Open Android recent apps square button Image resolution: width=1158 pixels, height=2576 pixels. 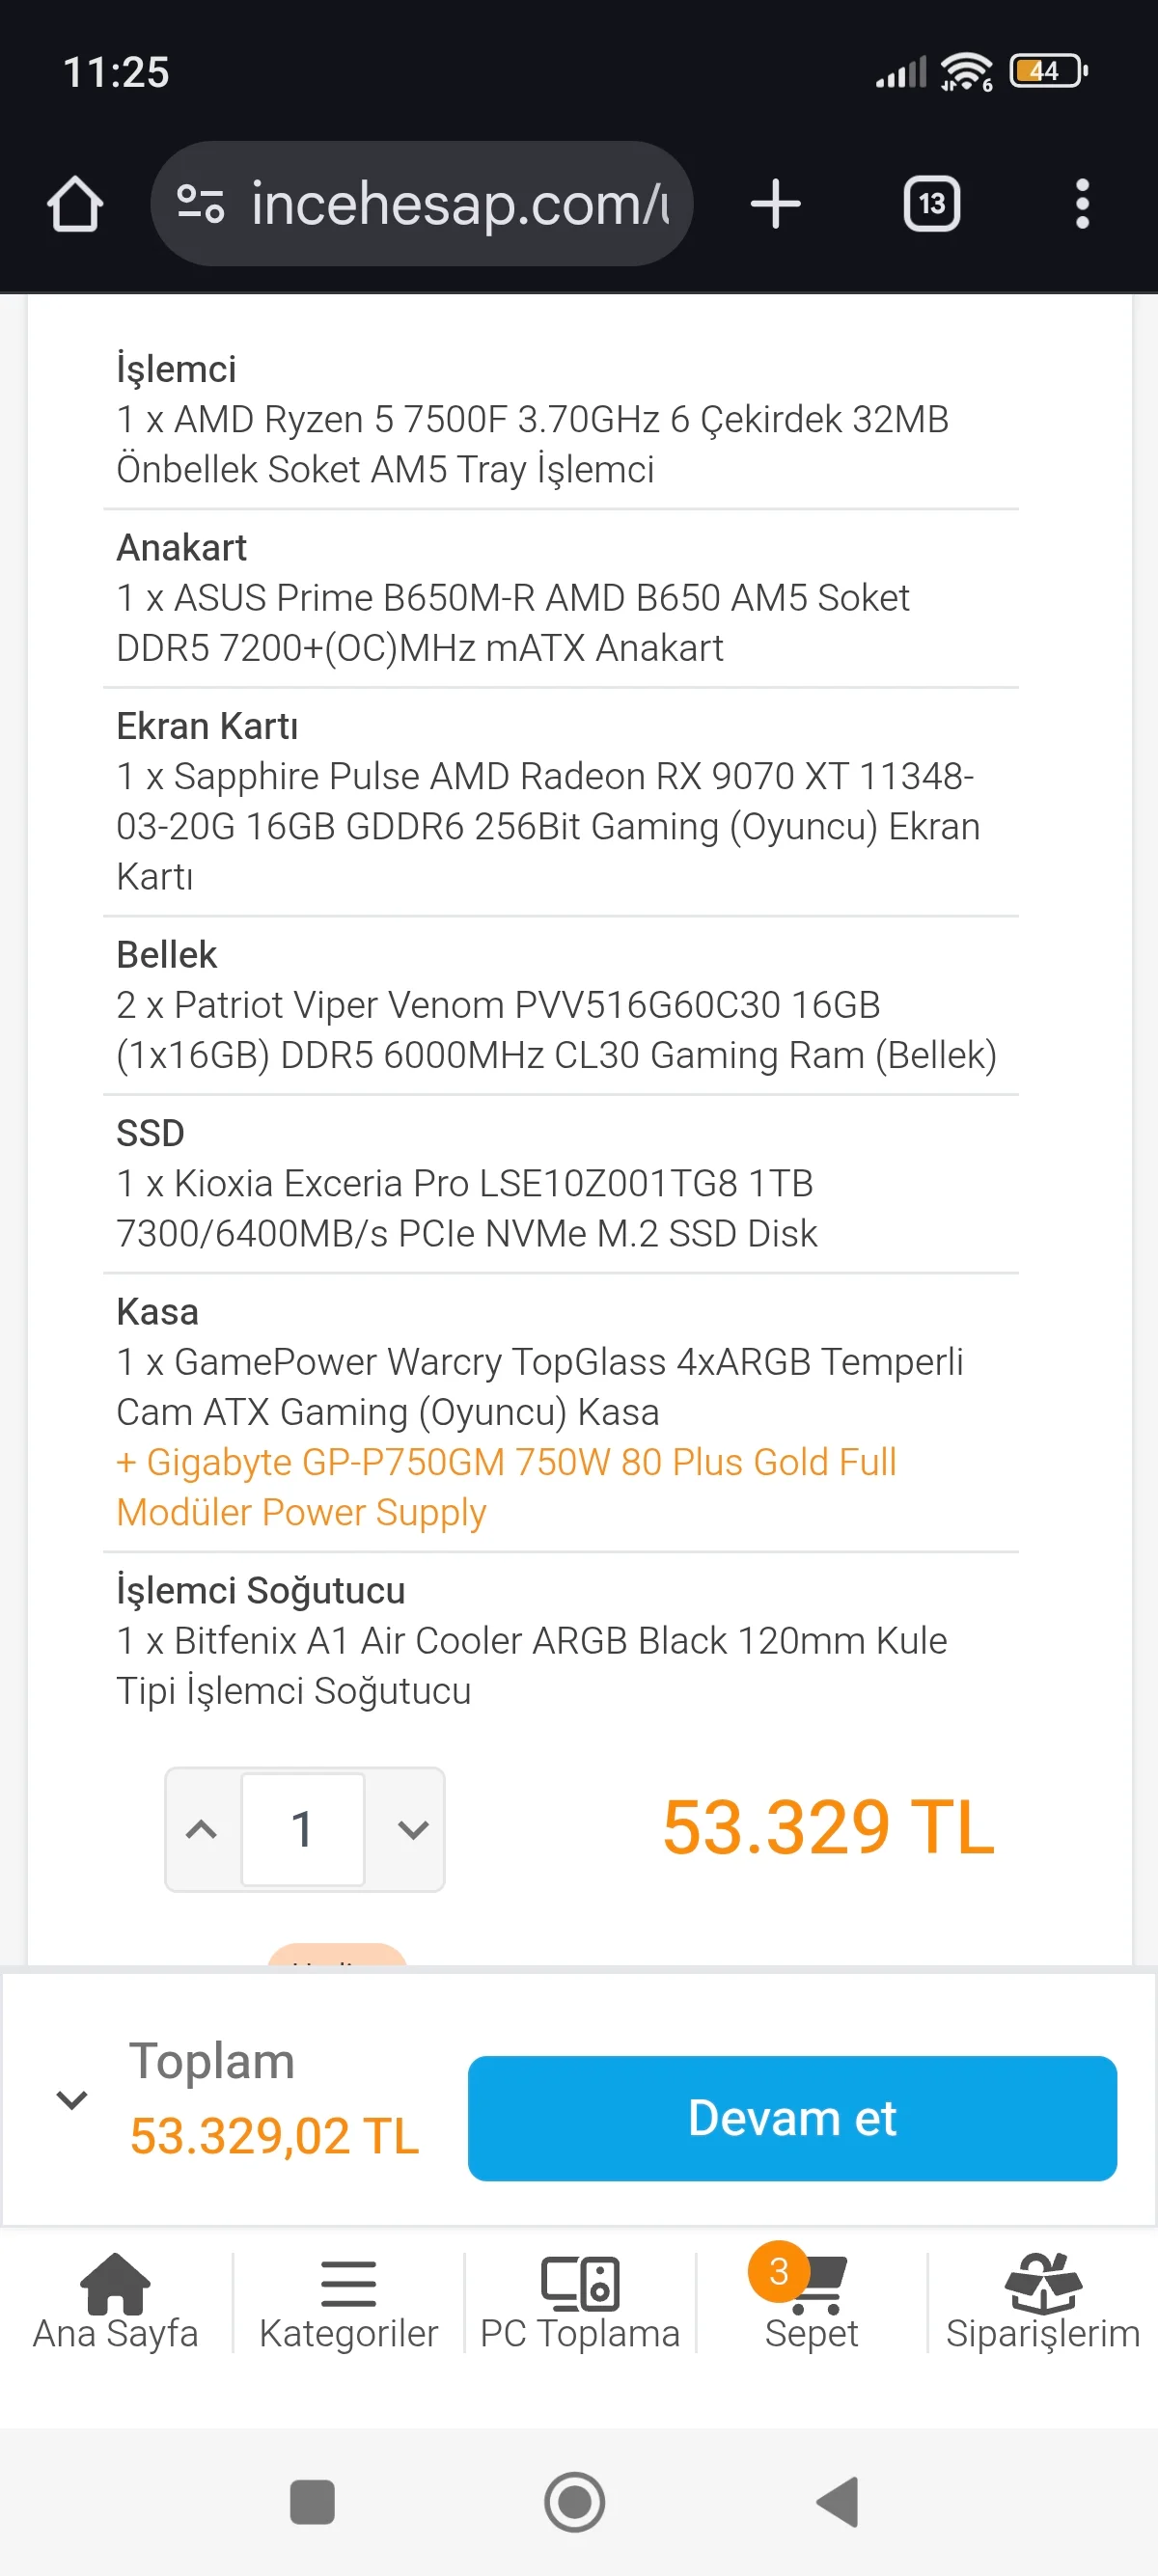click(312, 2502)
